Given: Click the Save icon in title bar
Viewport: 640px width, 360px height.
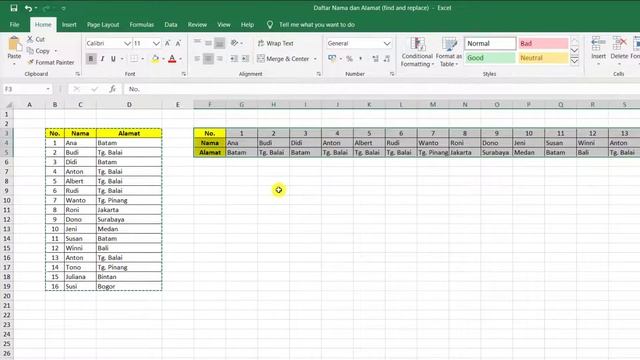Looking at the screenshot, I should click(x=13, y=8).
